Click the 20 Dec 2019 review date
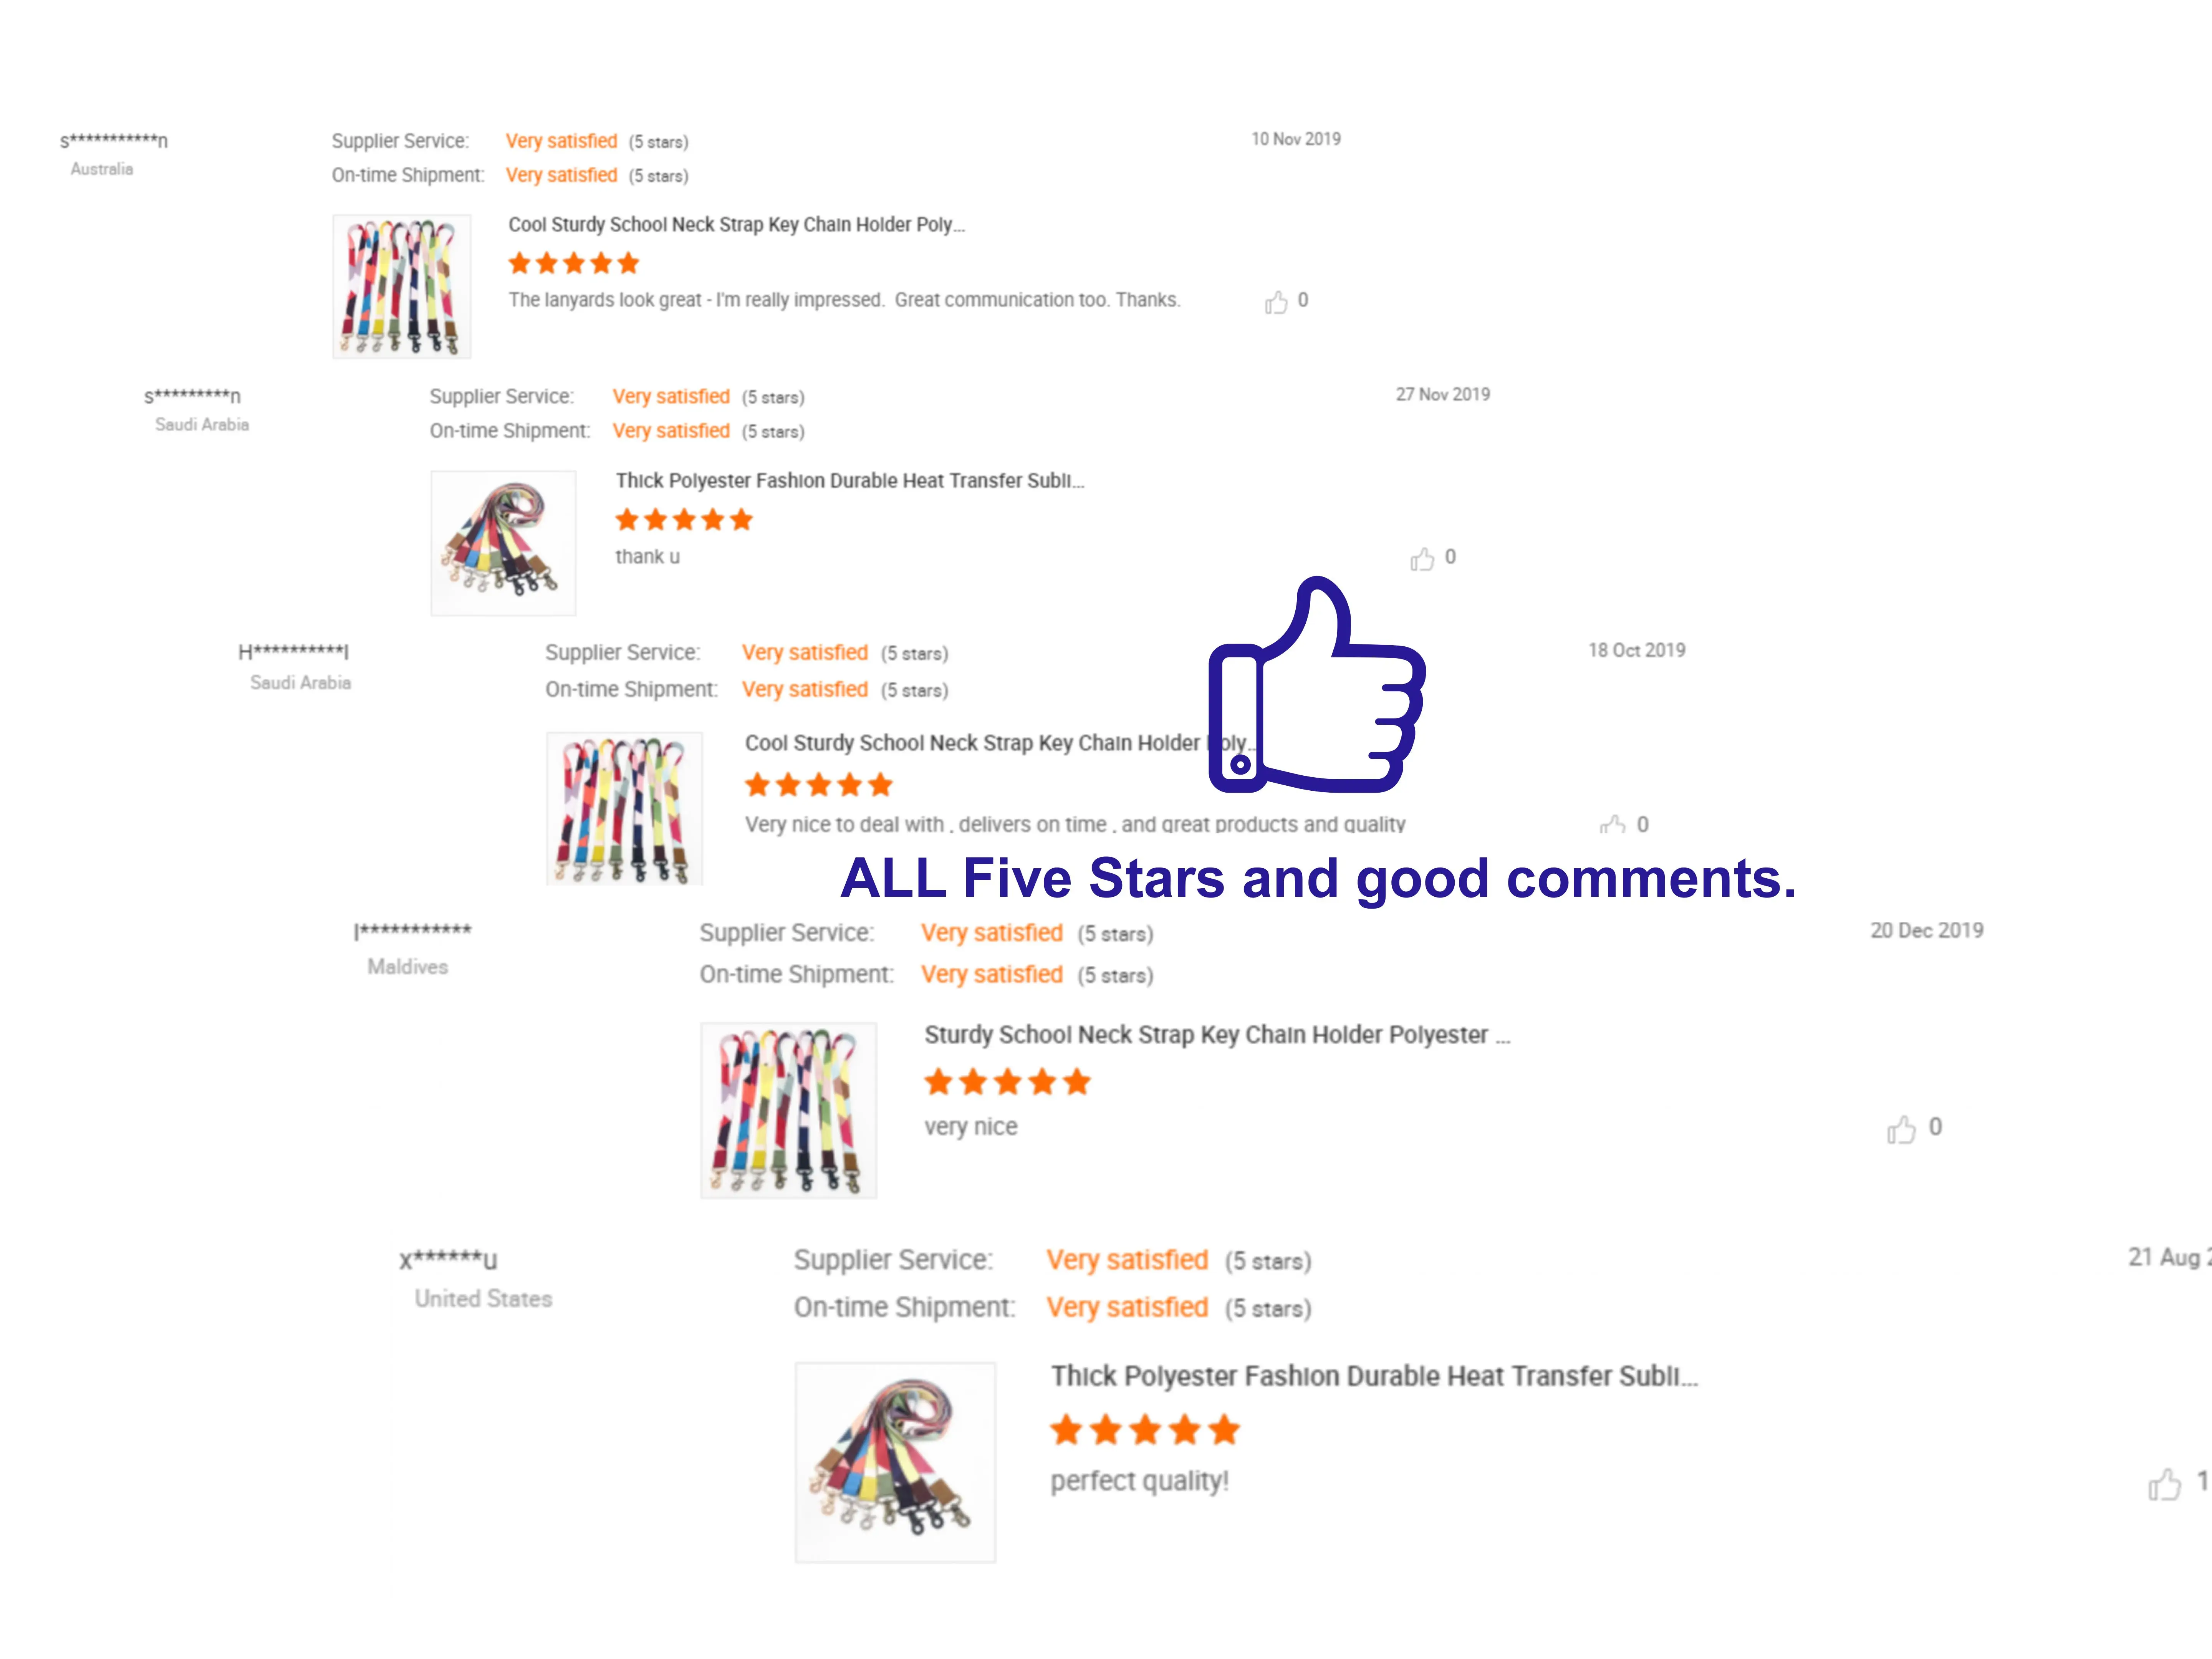This screenshot has width=2212, height=1659. [1926, 931]
